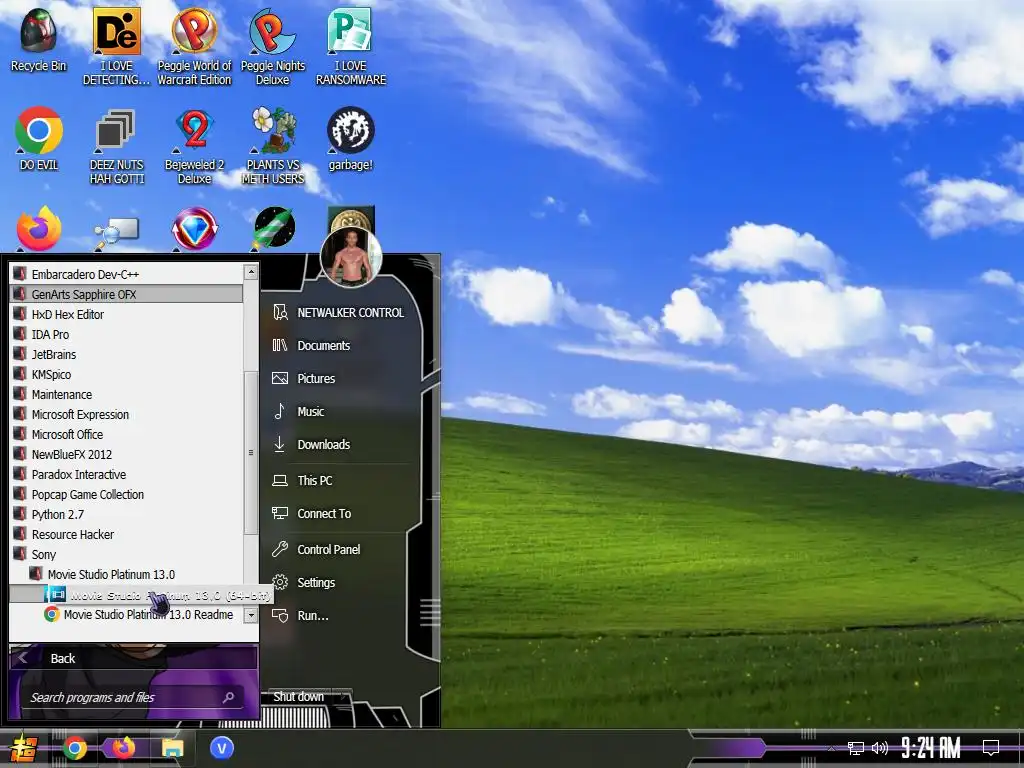
Task: Open File Explorer from the taskbar
Action: click(x=172, y=748)
